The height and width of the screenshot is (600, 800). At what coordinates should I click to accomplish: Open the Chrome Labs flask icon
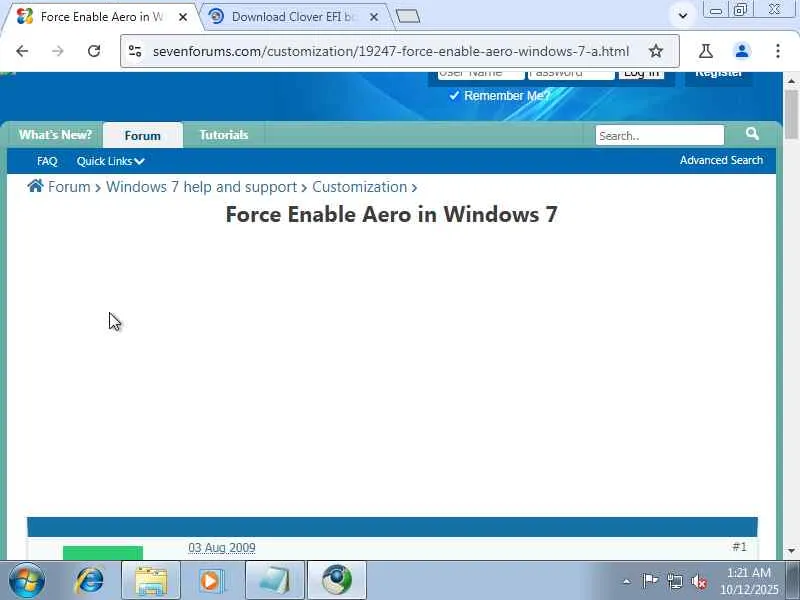706,51
